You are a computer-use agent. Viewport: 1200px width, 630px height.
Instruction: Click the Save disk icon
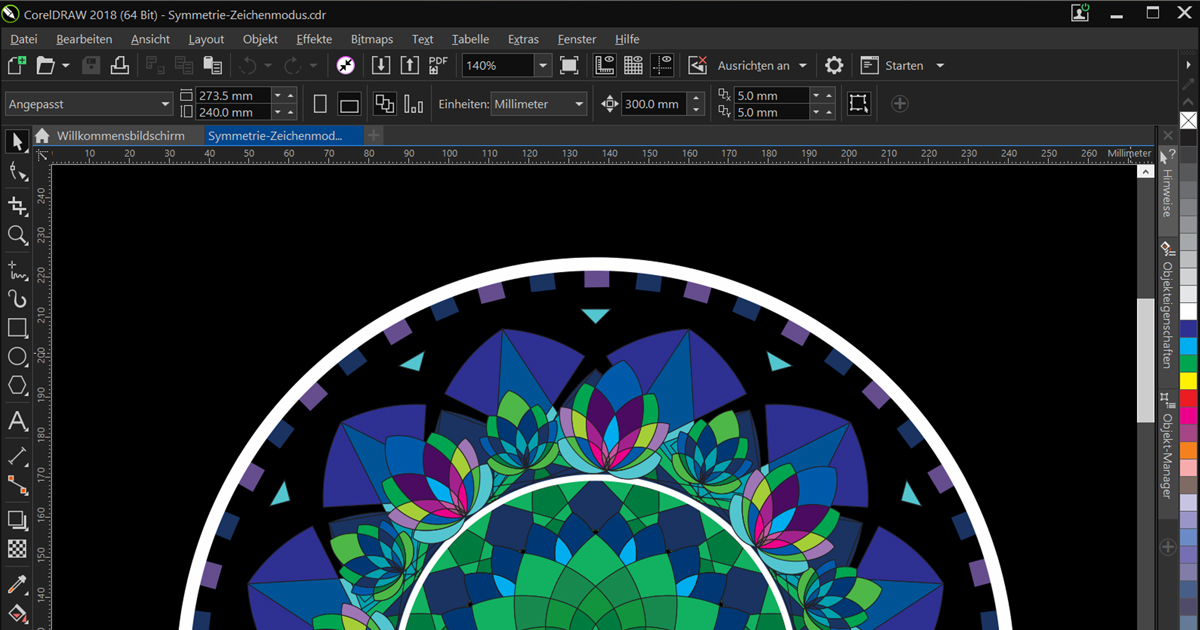(x=91, y=65)
